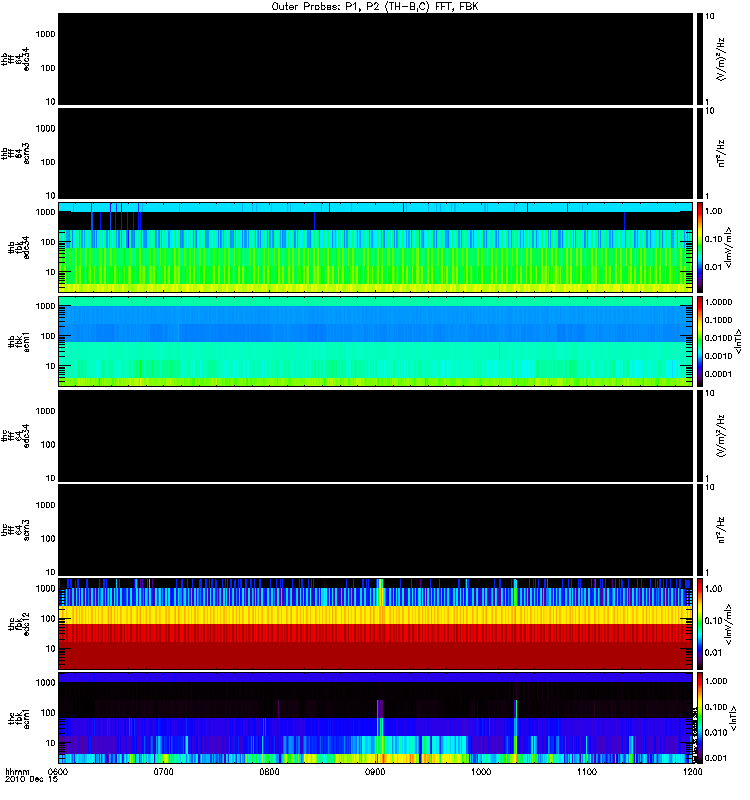
Task: Click the thb fbk edc34 rainbow color bar
Action: (700, 247)
